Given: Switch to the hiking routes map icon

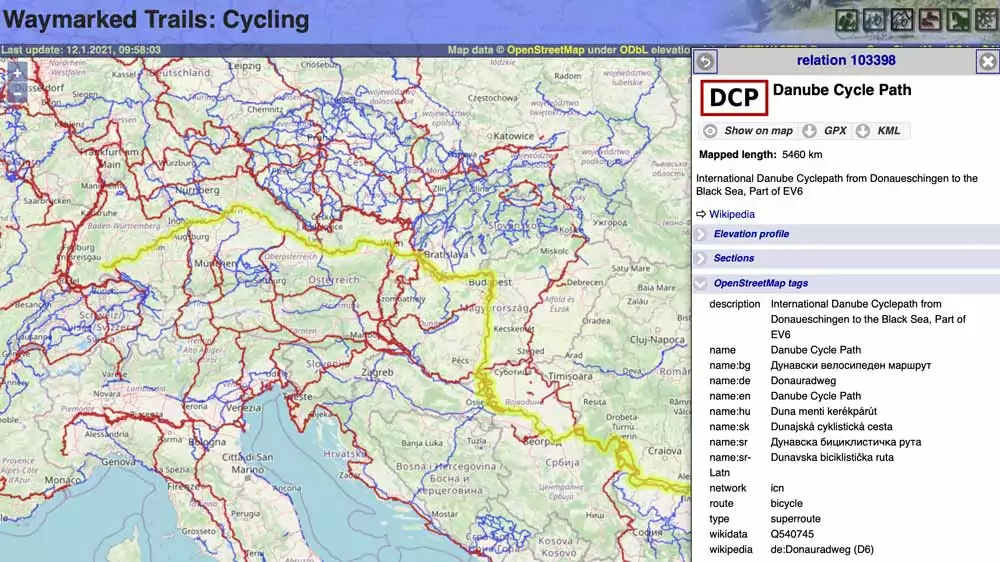Looking at the screenshot, I should click(x=847, y=20).
